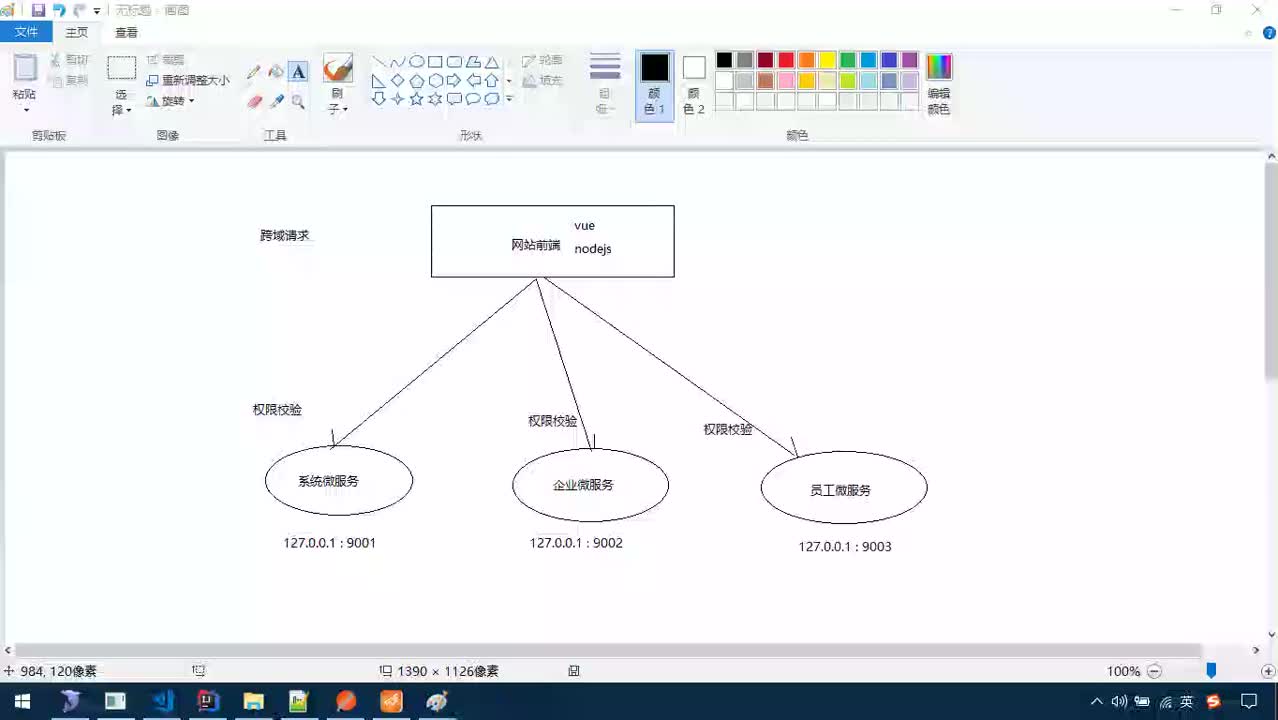Click the vertical scrollbar thumb
Viewport: 1278px width, 720px height.
(x=1271, y=270)
